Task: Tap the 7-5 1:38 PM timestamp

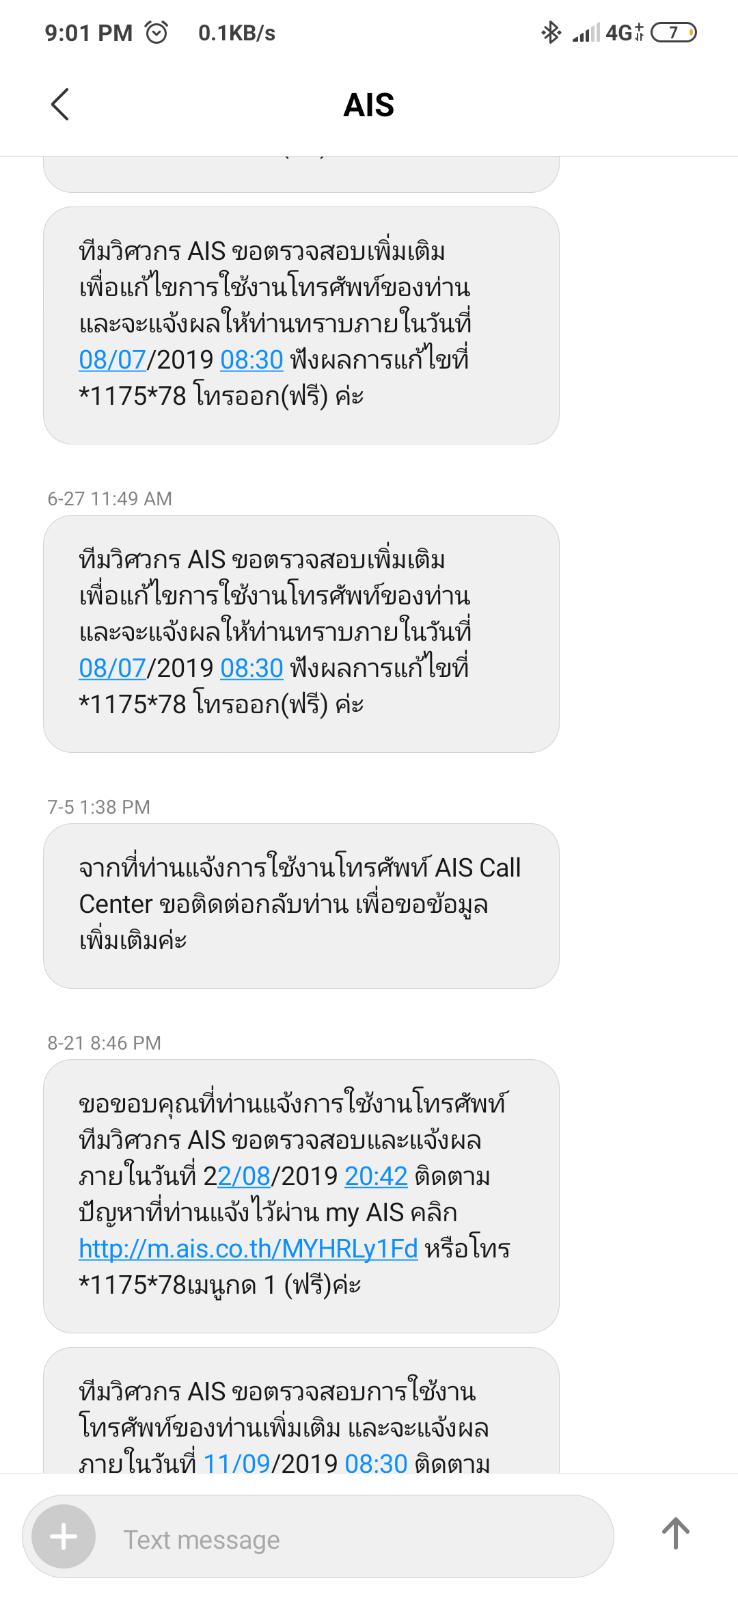Action: tap(99, 806)
